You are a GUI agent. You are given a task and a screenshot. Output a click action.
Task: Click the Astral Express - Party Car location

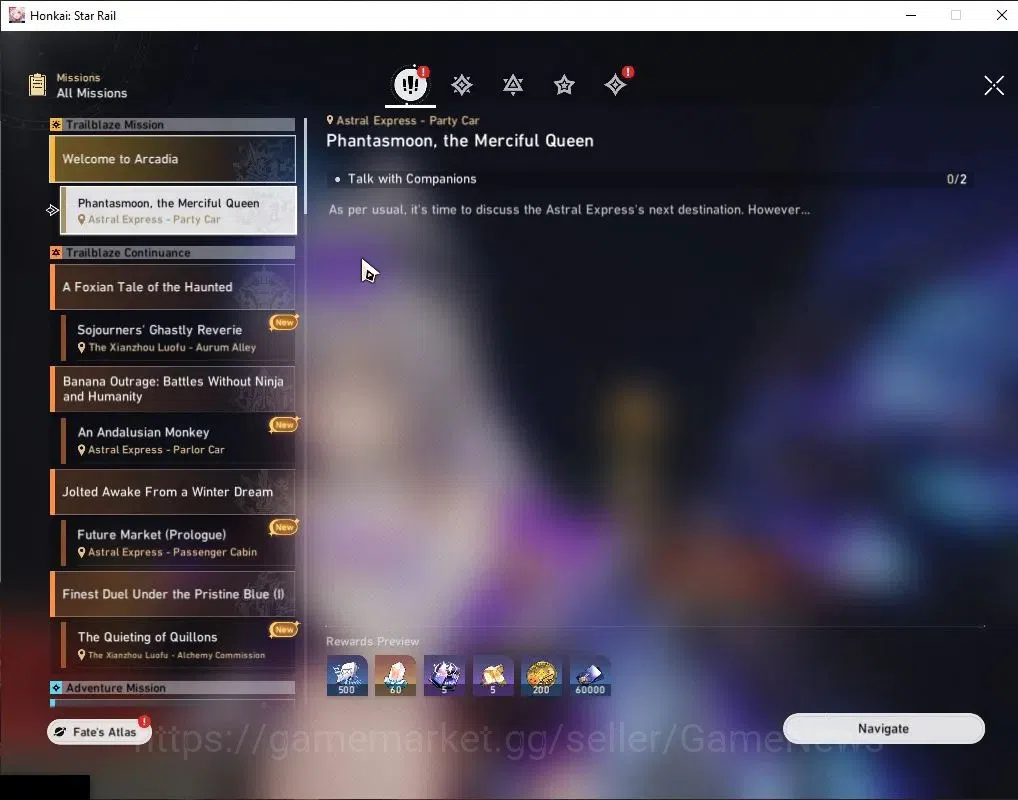[403, 121]
